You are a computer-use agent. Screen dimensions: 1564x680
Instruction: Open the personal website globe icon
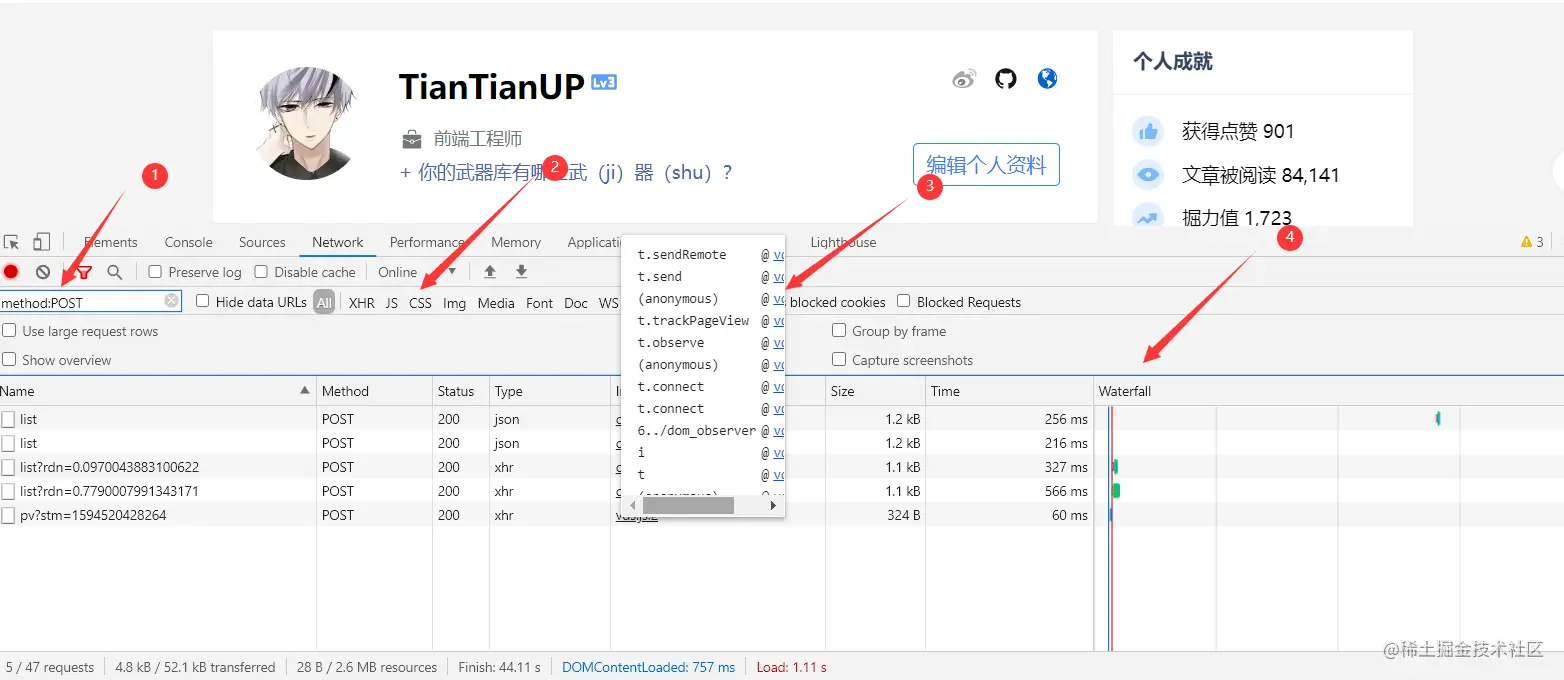click(1047, 79)
